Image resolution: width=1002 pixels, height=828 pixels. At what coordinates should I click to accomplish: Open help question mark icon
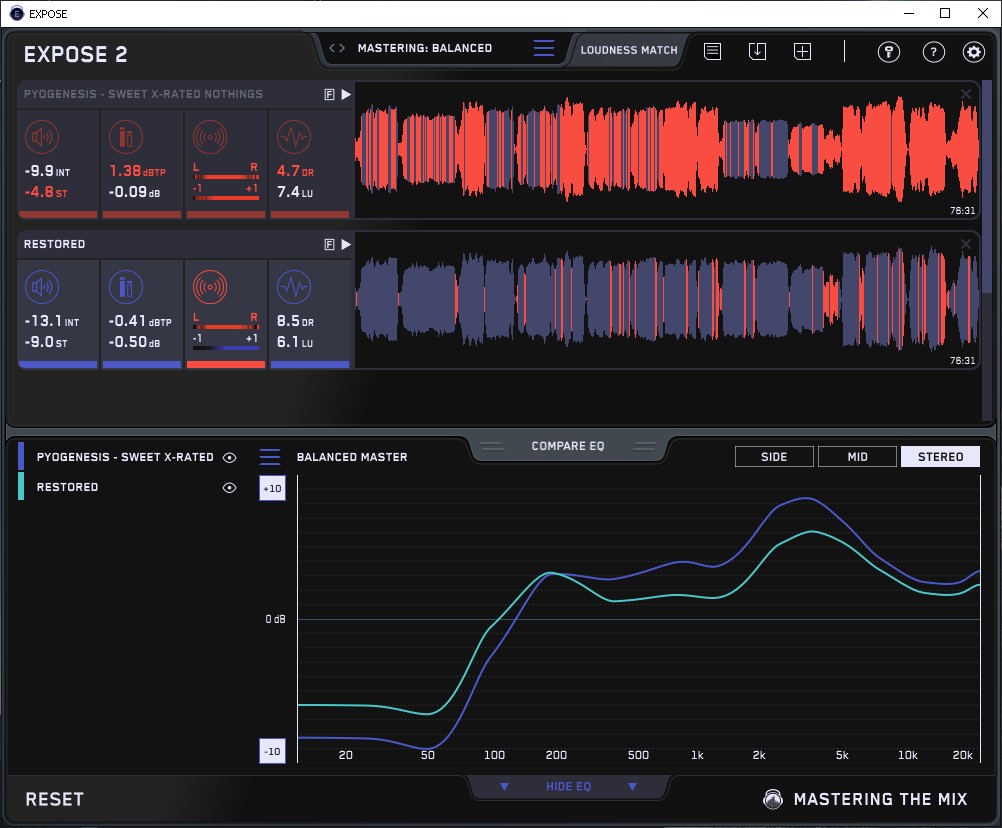(x=934, y=52)
